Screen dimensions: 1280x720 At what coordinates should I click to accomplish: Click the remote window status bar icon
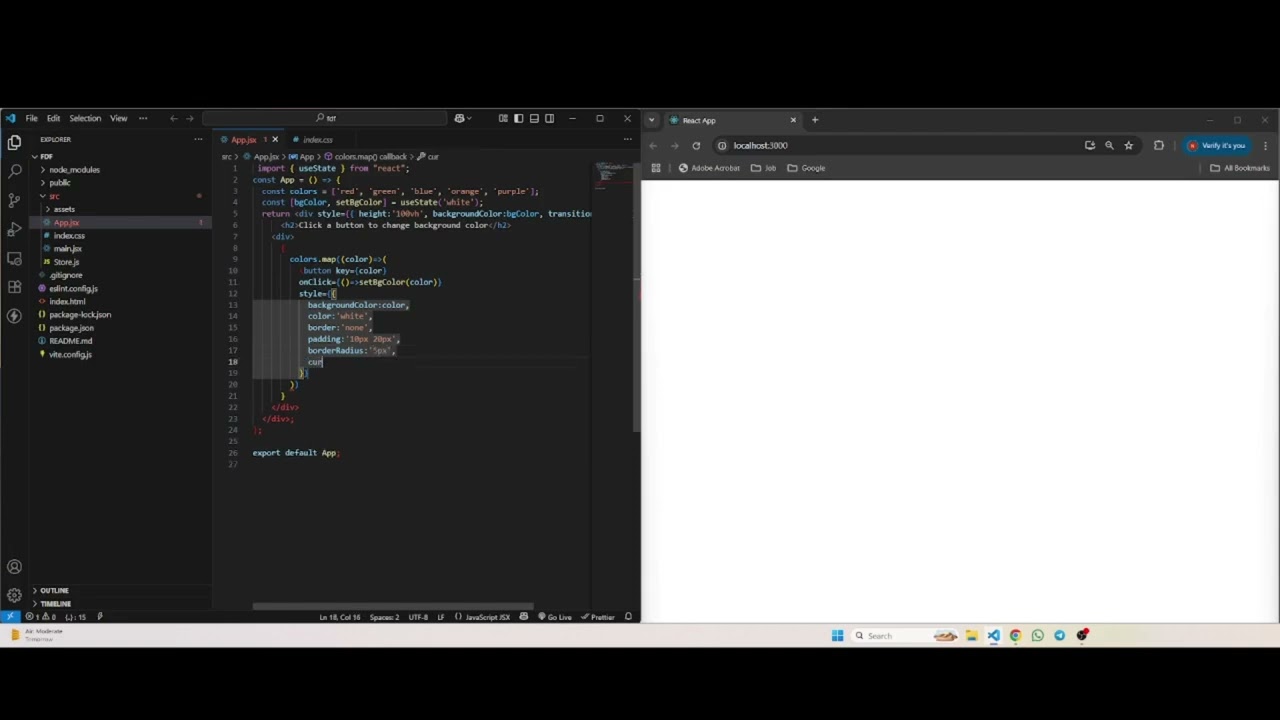pos(10,617)
